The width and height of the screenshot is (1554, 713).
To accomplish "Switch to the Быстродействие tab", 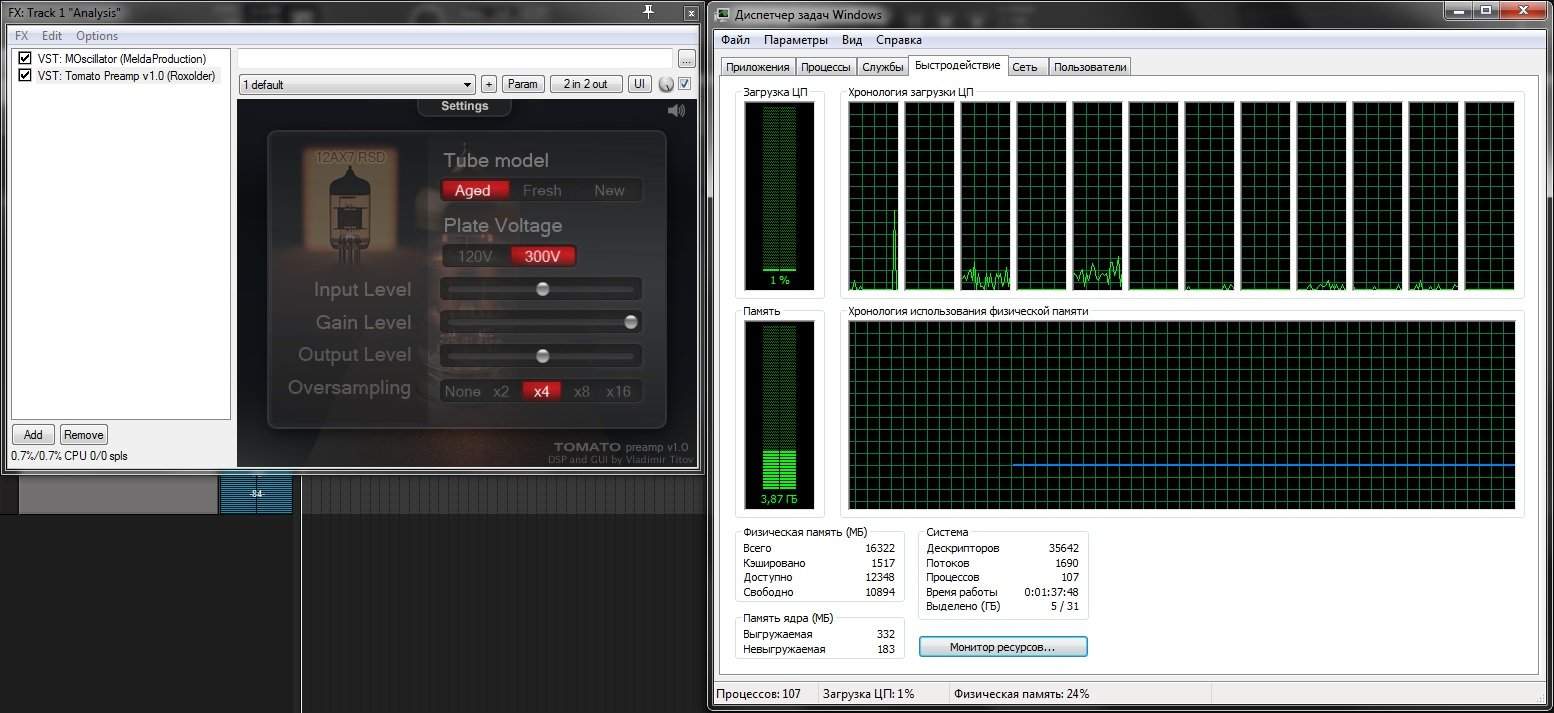I will coord(957,66).
